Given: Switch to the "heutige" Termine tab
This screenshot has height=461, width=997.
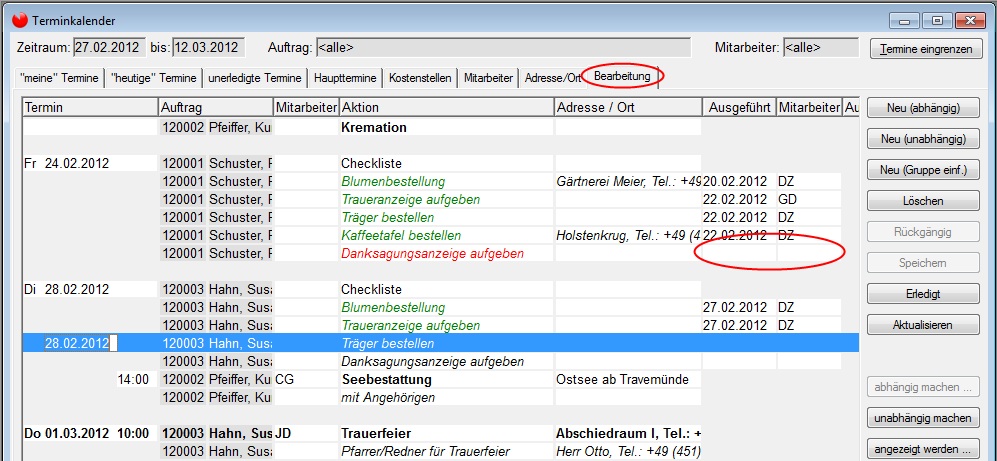Looking at the screenshot, I should tap(153, 78).
